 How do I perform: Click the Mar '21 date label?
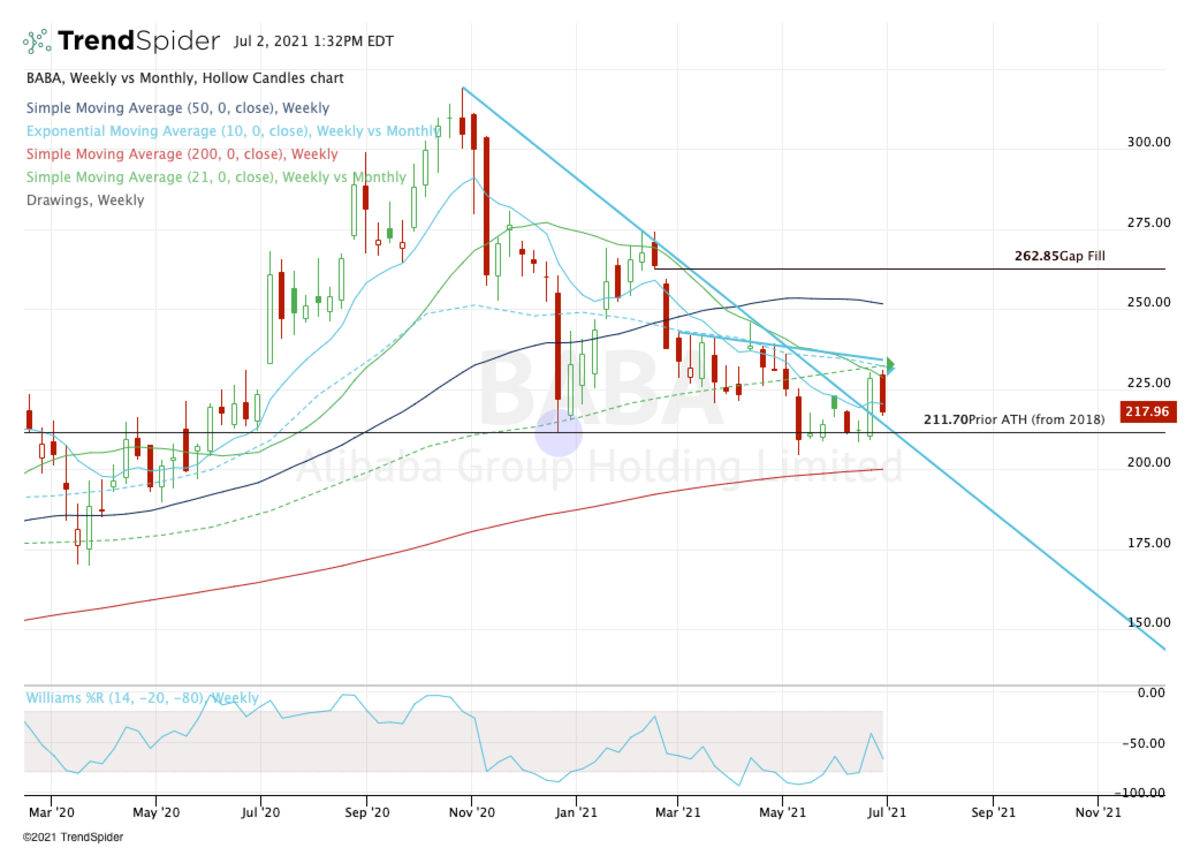(x=677, y=813)
